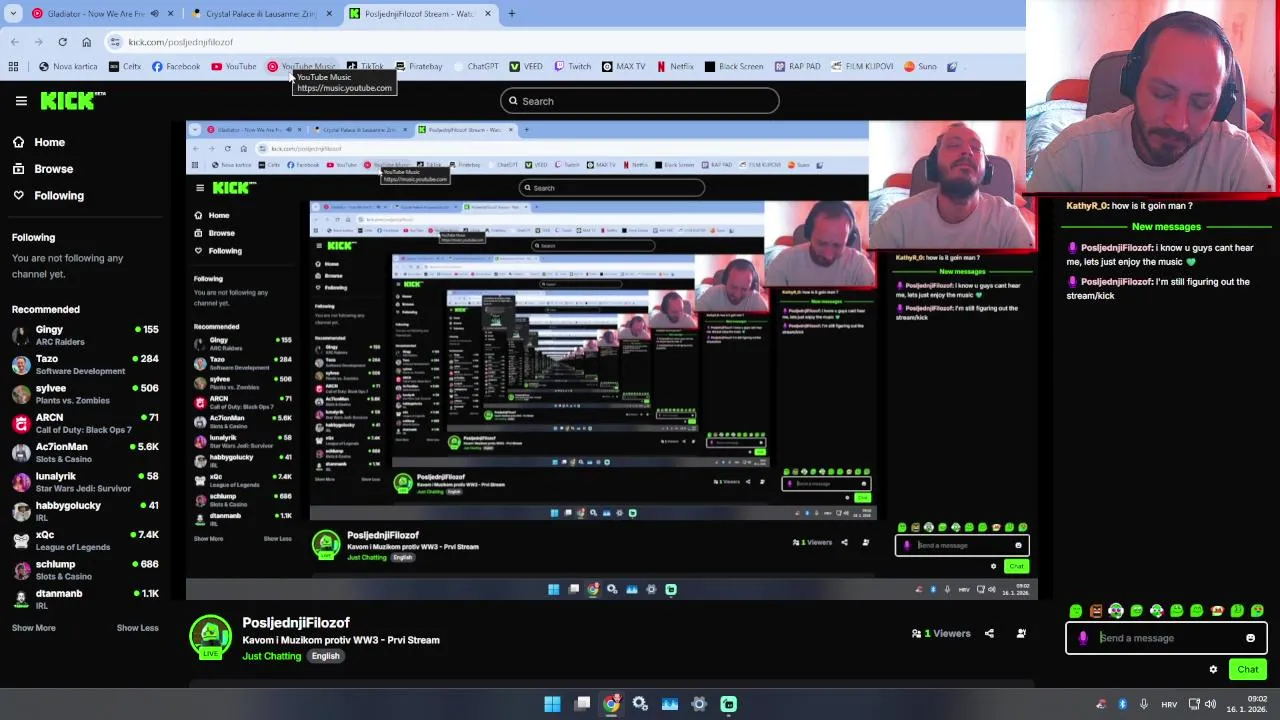Open the Kick app in taskbar
Viewport: 1280px width, 720px height.
click(x=729, y=704)
